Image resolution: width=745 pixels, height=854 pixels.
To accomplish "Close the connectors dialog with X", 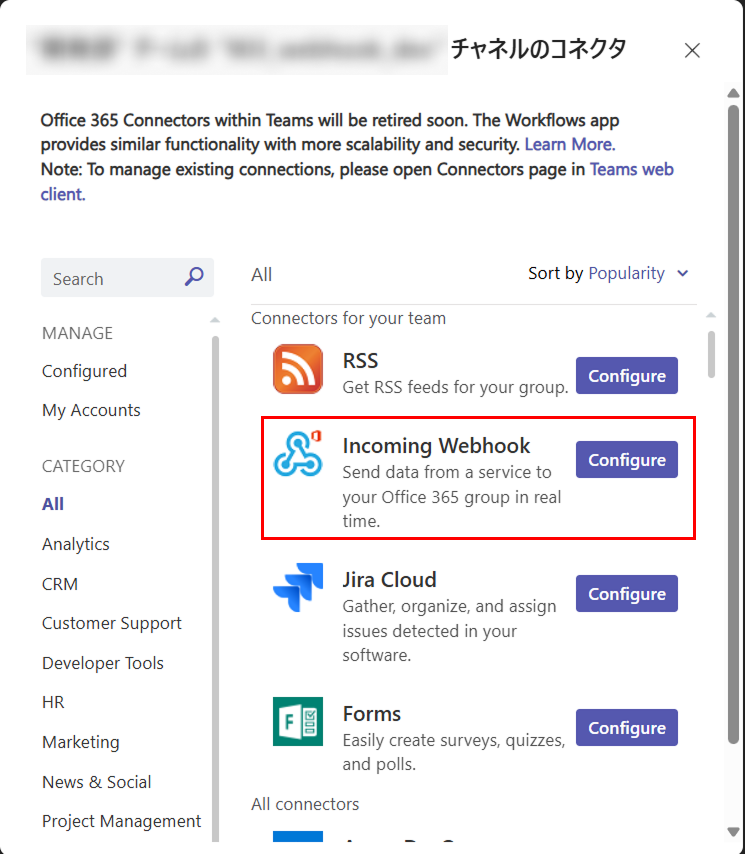I will coord(692,50).
